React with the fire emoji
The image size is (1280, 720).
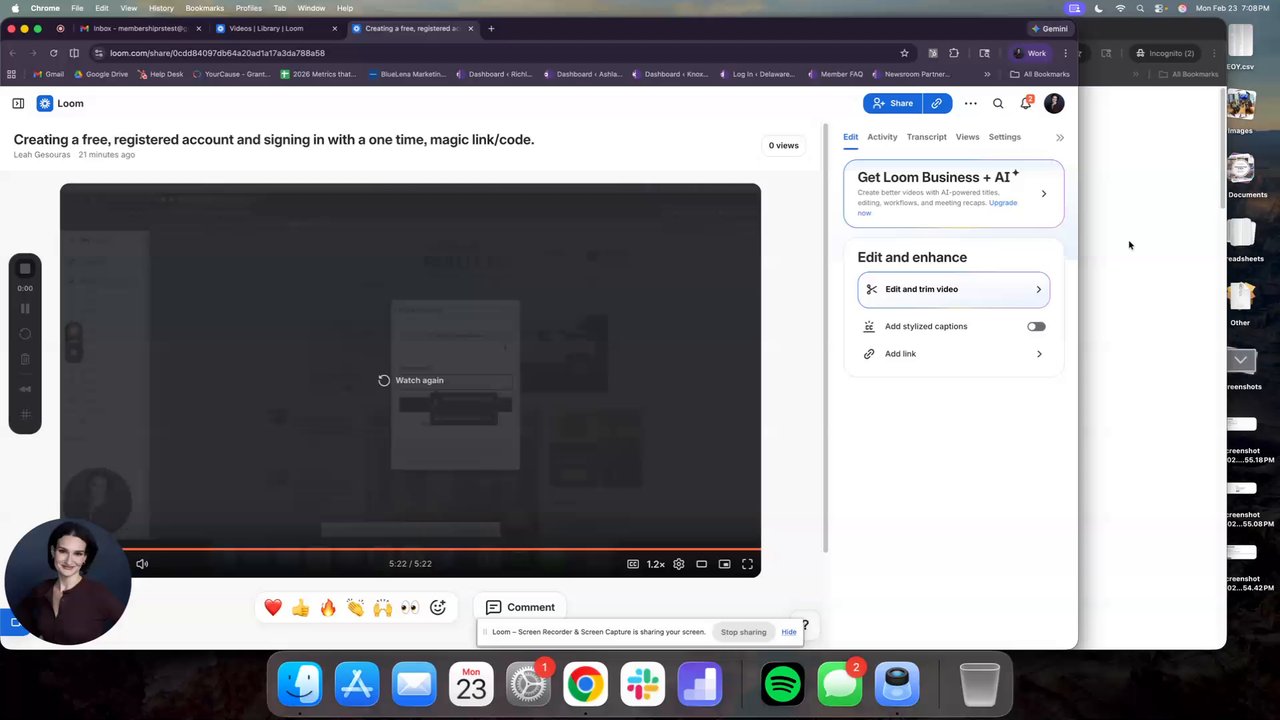328,607
